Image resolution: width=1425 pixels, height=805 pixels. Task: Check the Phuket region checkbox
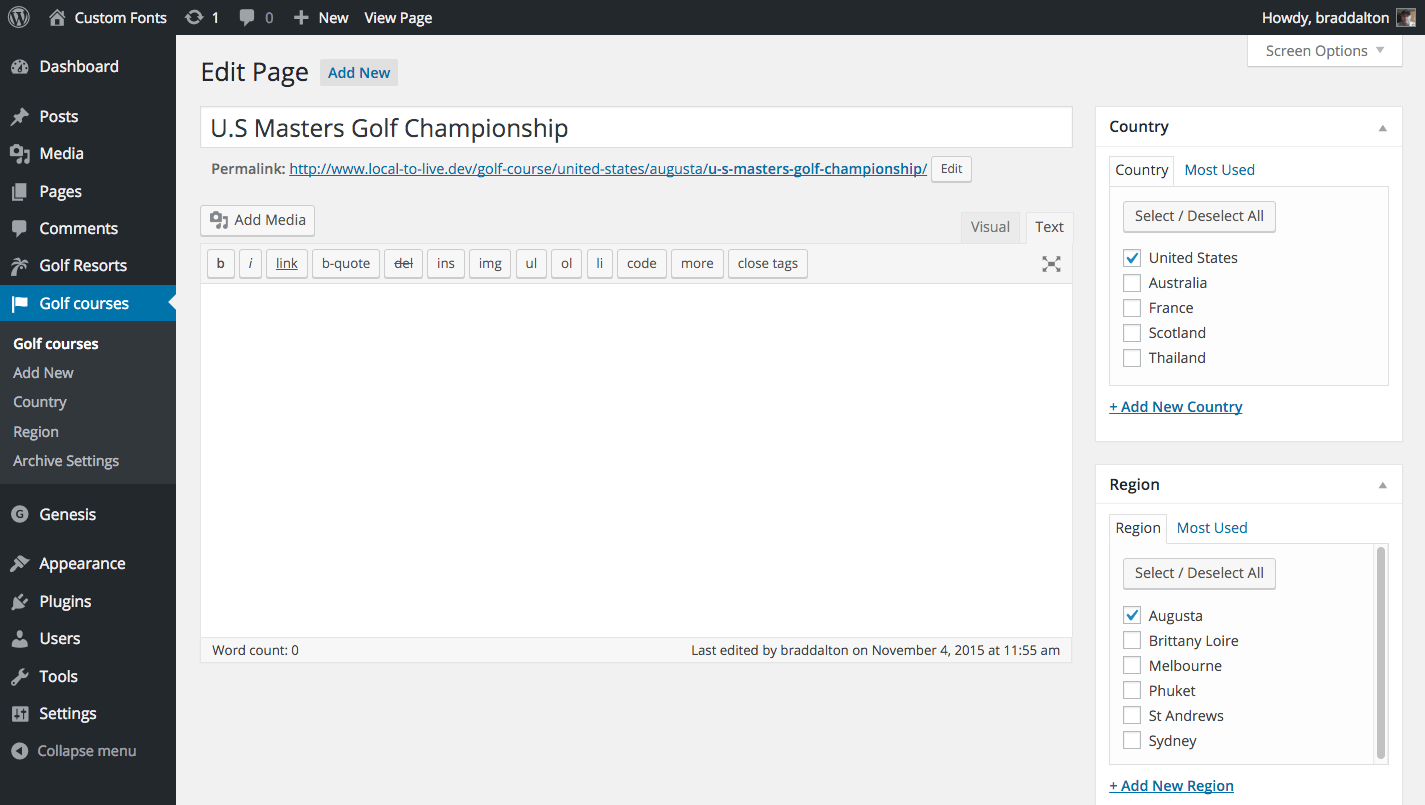coord(1132,691)
